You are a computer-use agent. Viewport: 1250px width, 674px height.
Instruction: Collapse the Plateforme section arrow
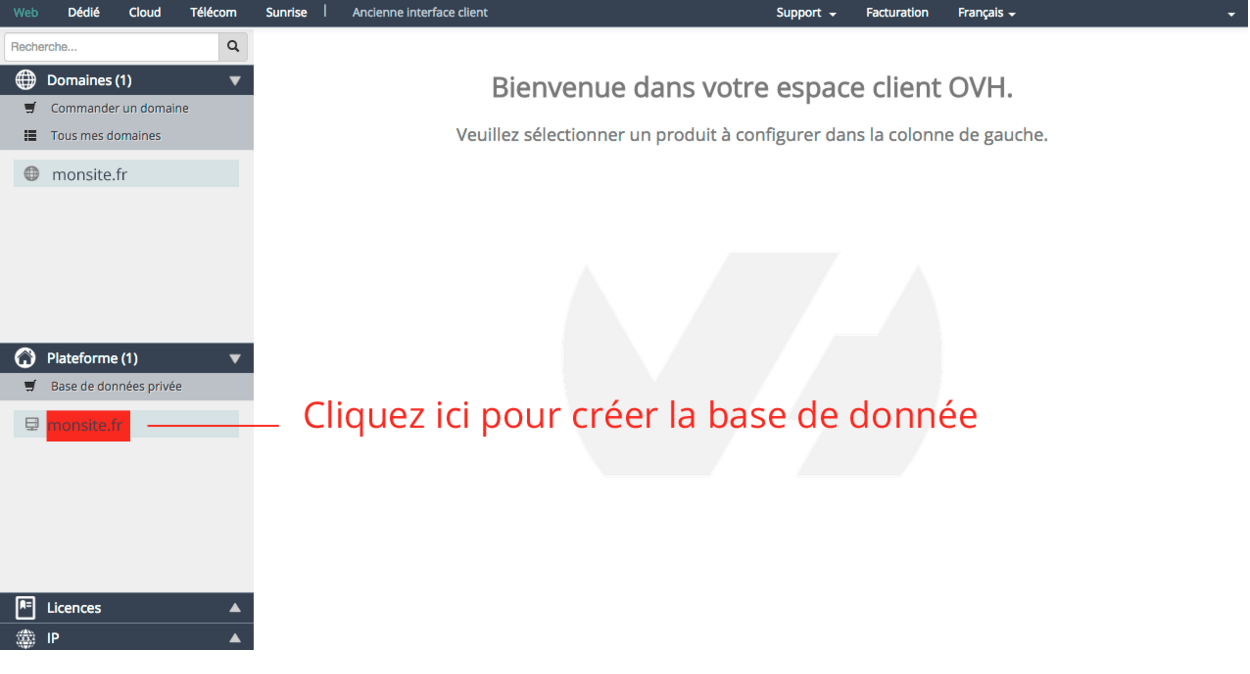coord(235,359)
